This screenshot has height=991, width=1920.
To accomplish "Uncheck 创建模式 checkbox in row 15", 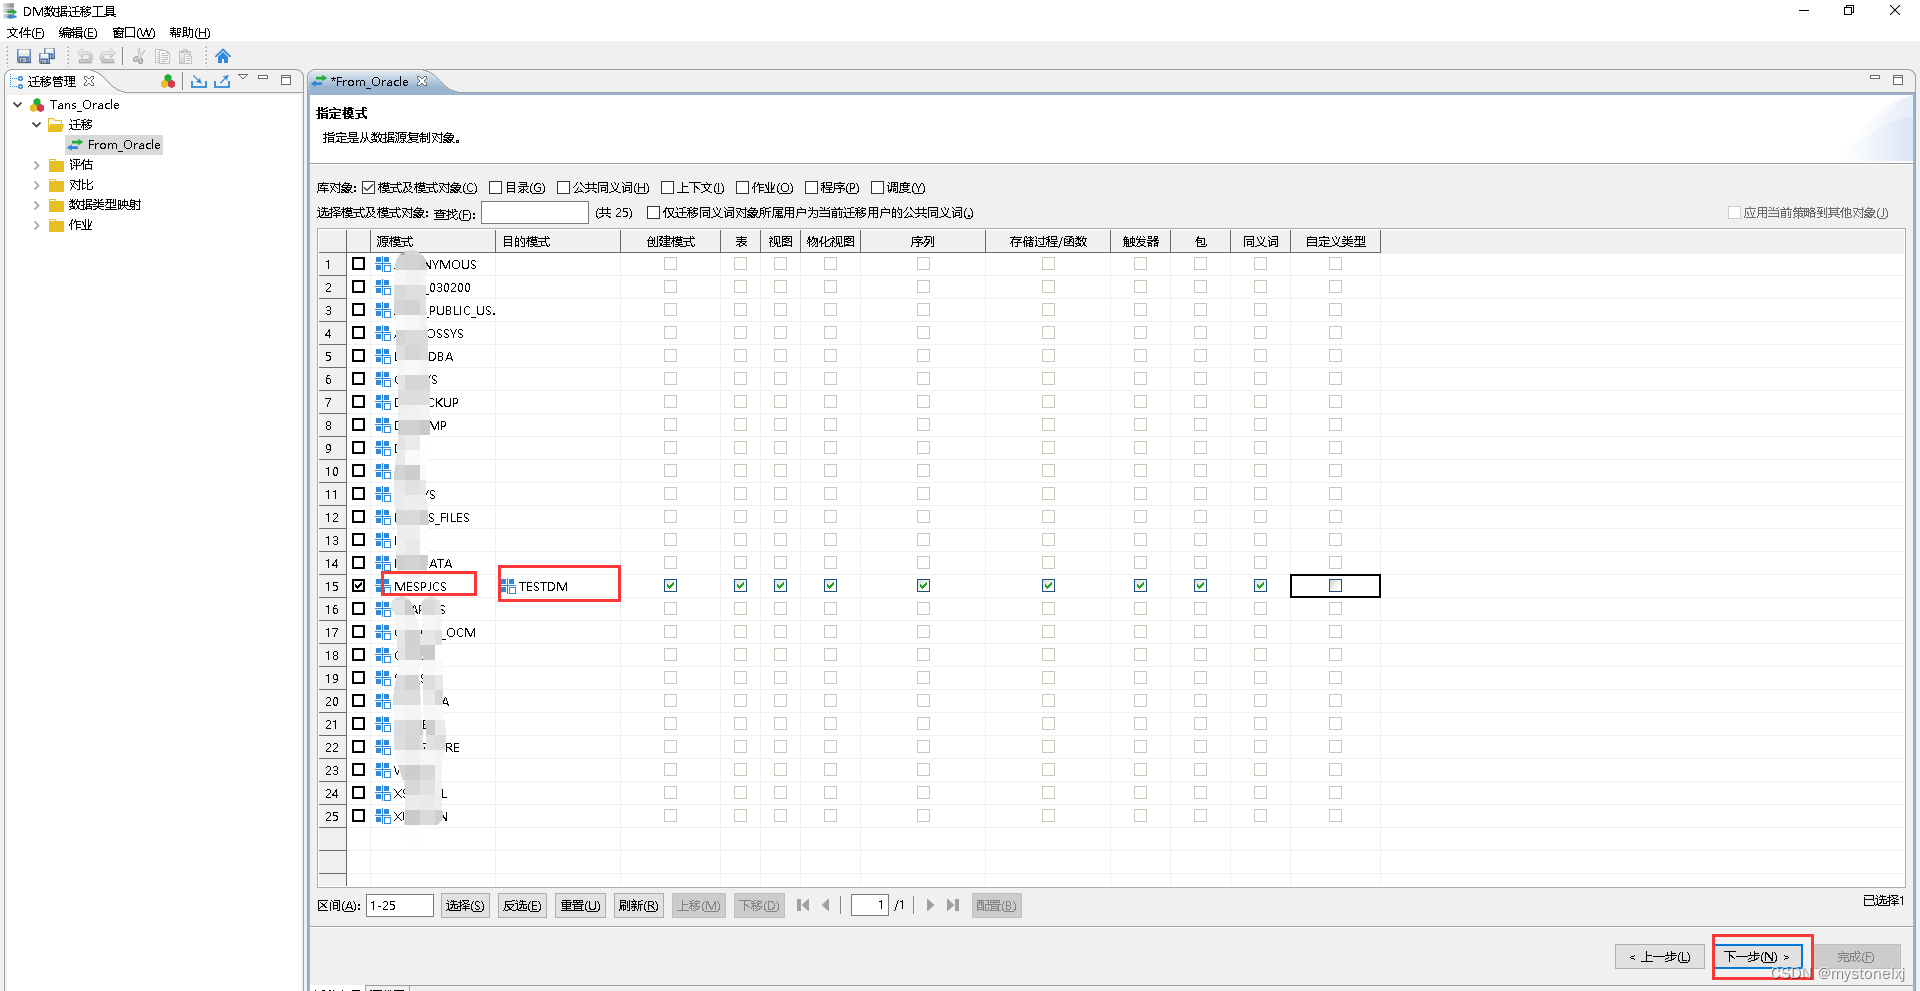I will (x=671, y=586).
